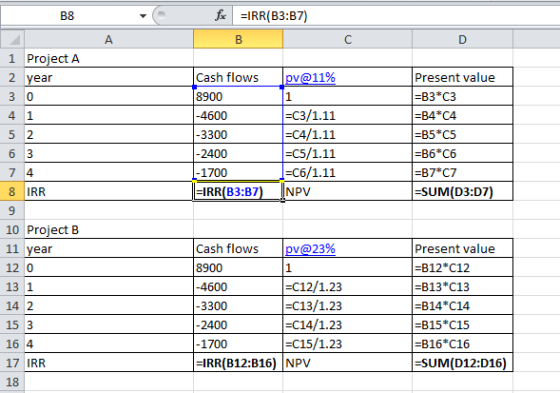560x393 pixels.
Task: Click cell with =B5*C5
Action: click(x=462, y=134)
